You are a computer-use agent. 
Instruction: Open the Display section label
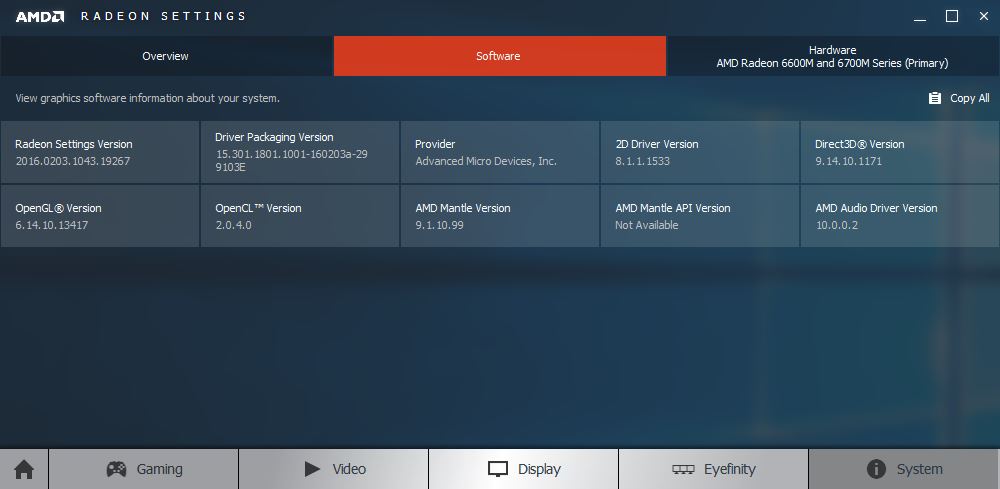click(539, 470)
